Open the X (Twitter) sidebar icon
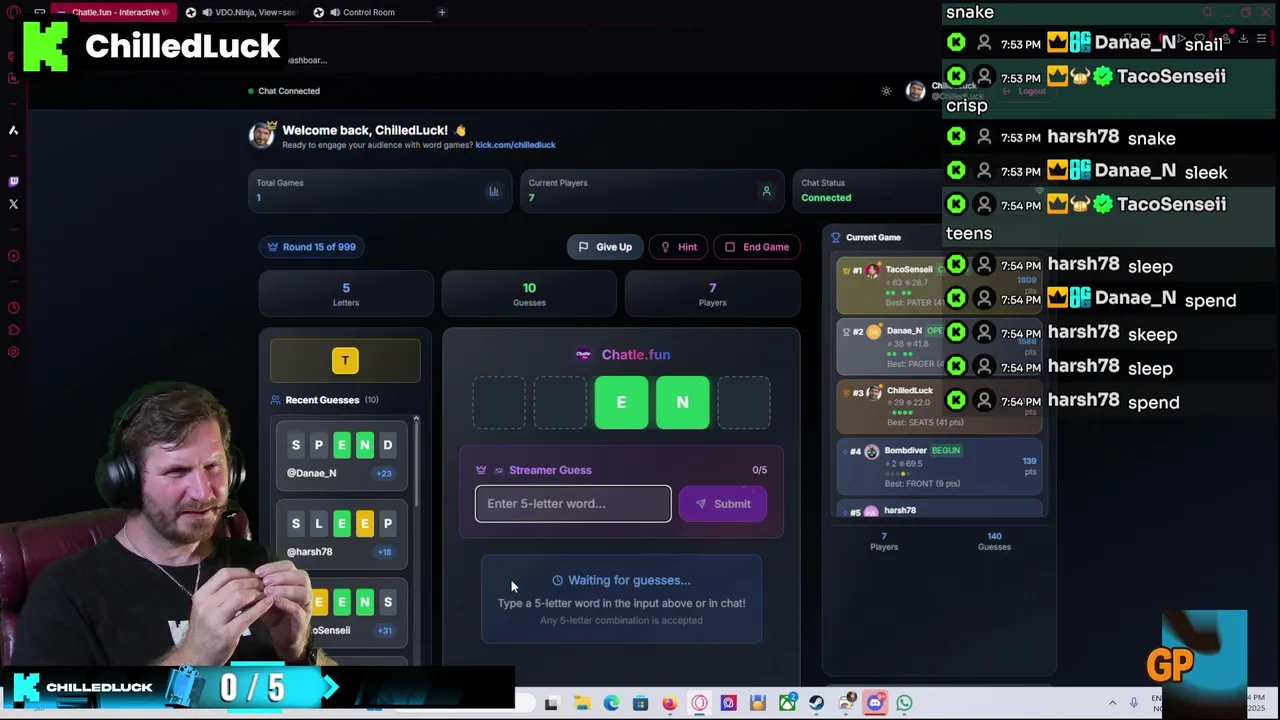 coord(13,204)
